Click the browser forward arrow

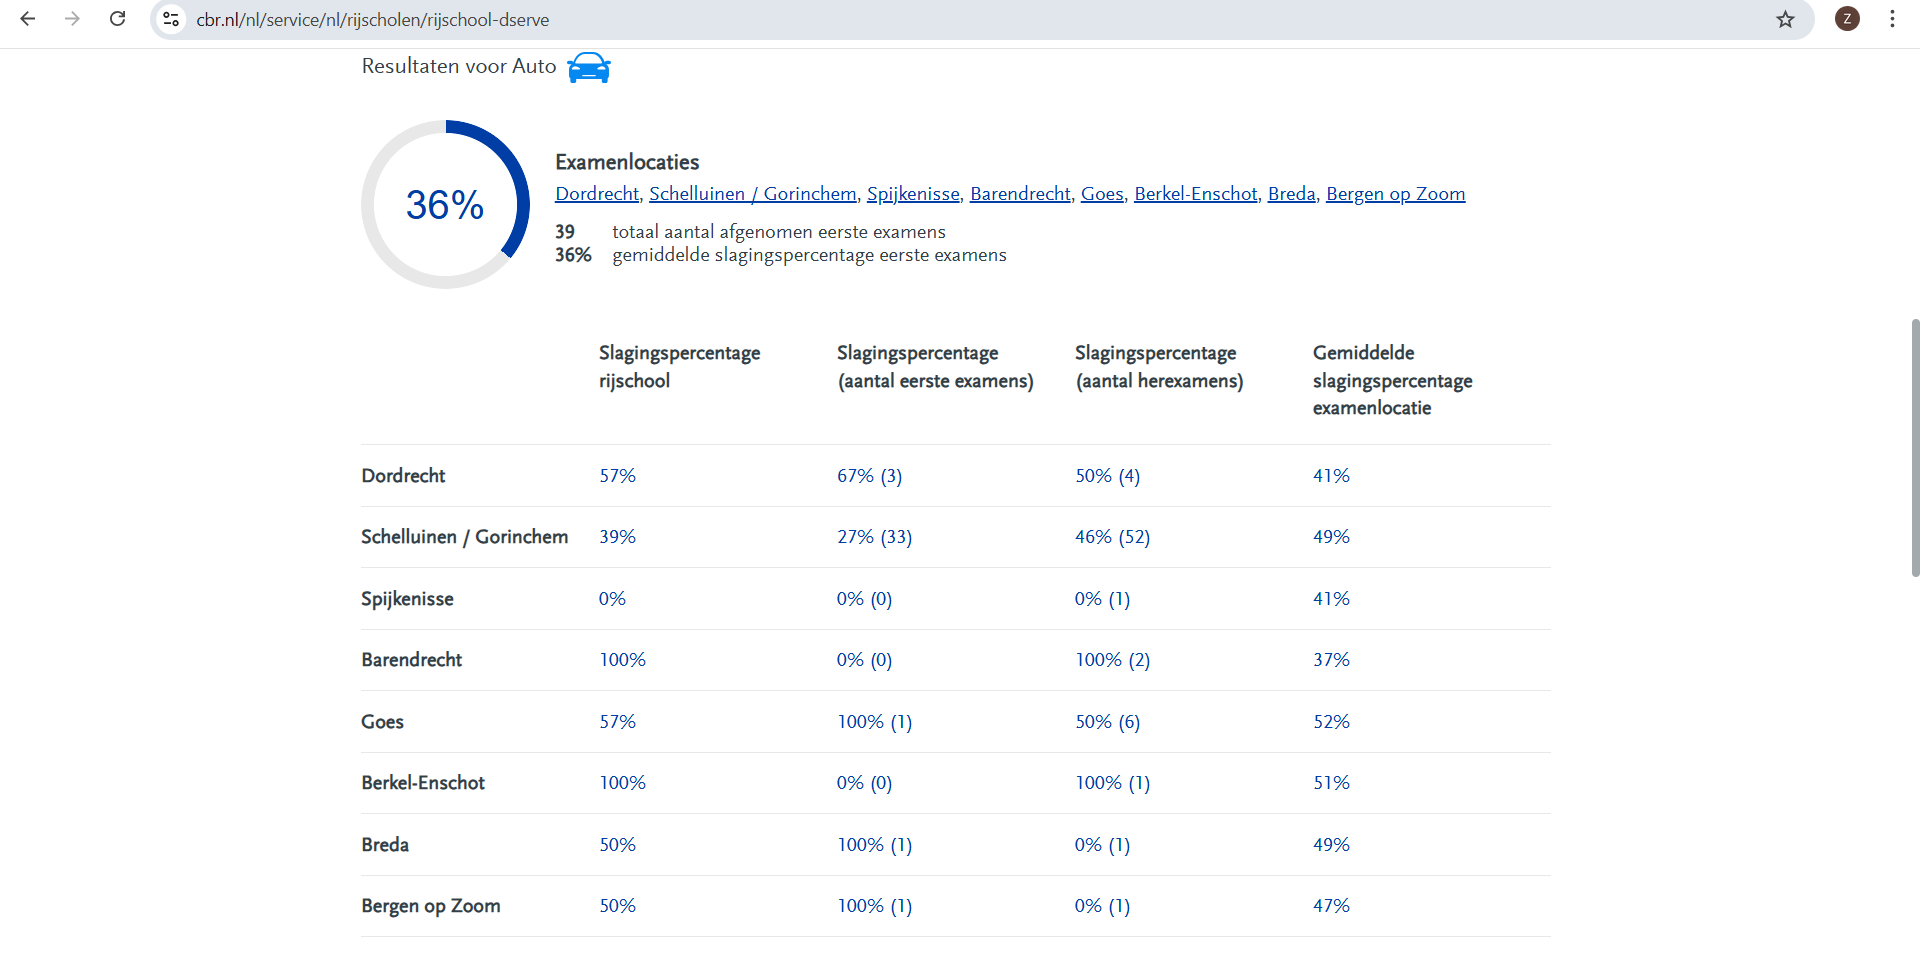coord(72,19)
